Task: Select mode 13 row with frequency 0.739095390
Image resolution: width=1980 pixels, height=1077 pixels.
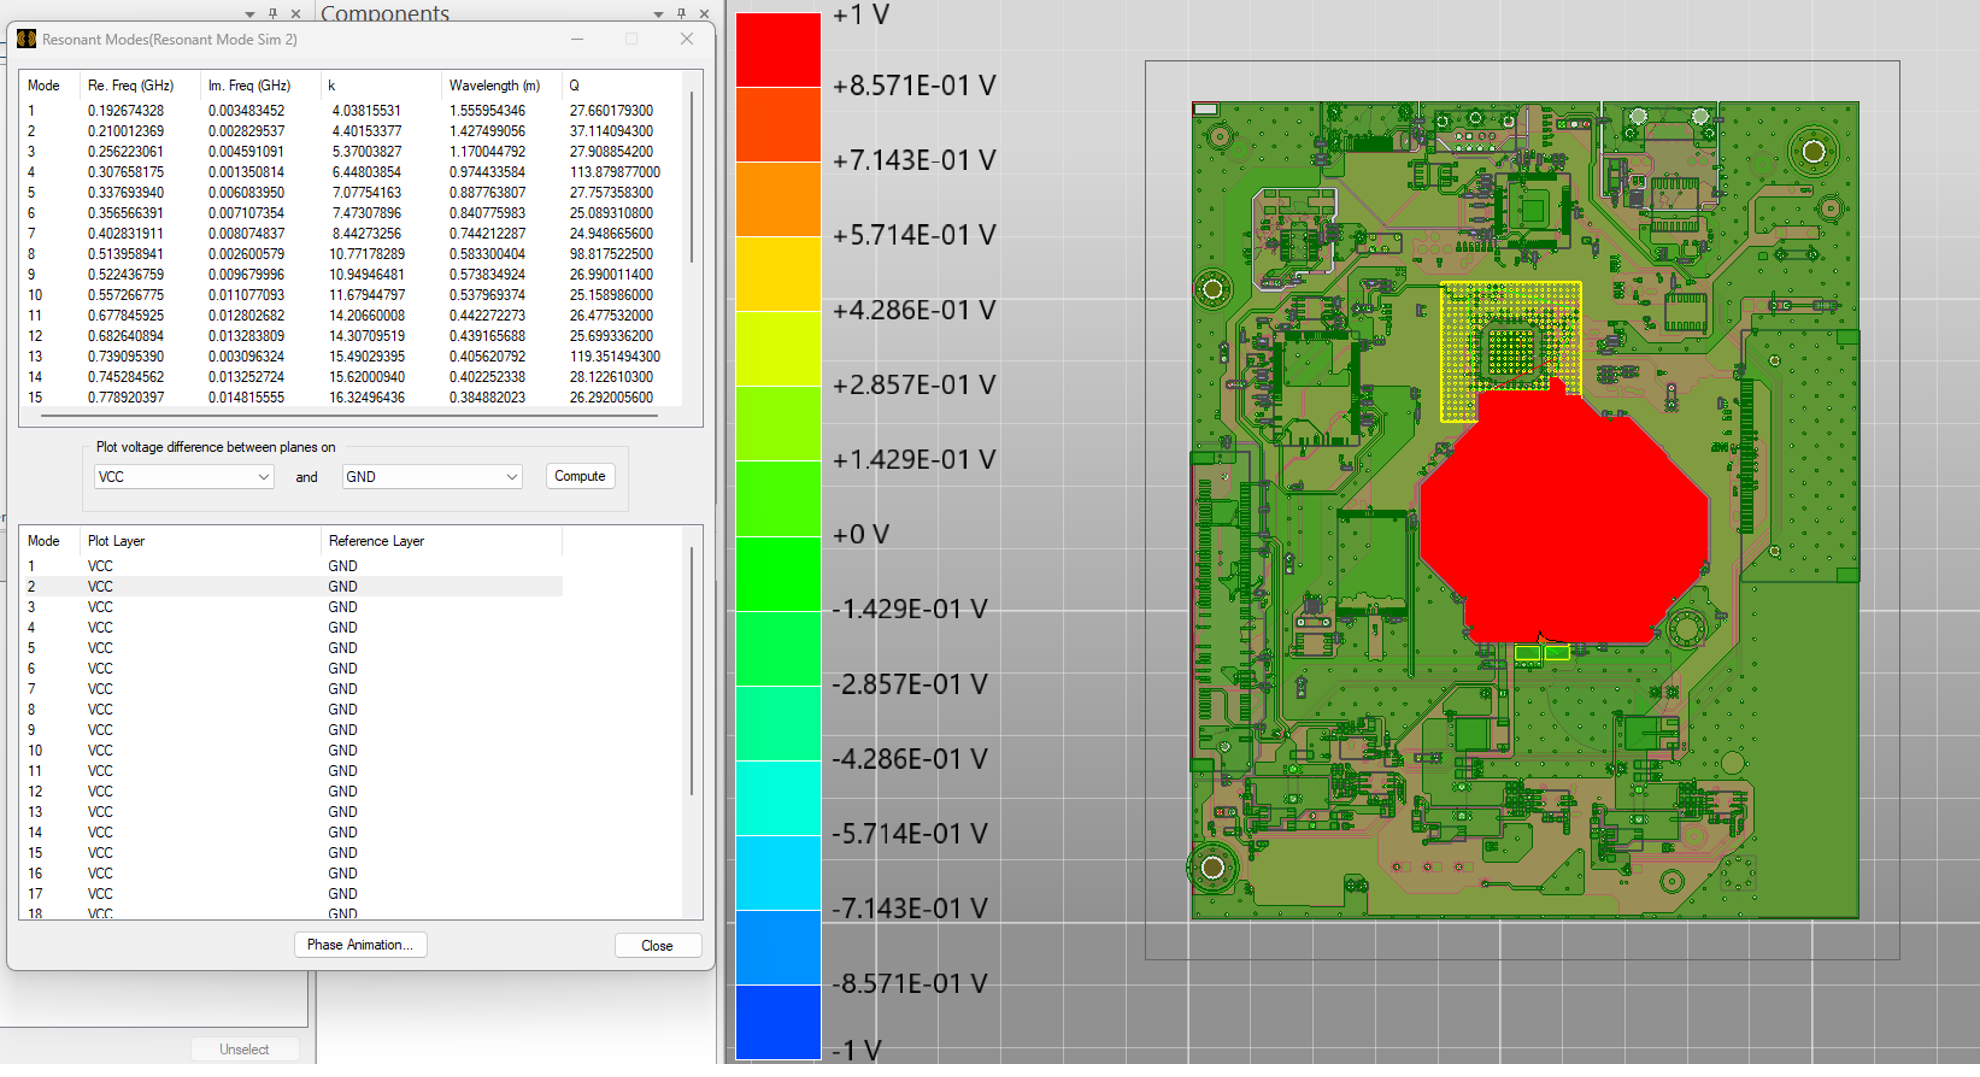Action: pyautogui.click(x=353, y=357)
